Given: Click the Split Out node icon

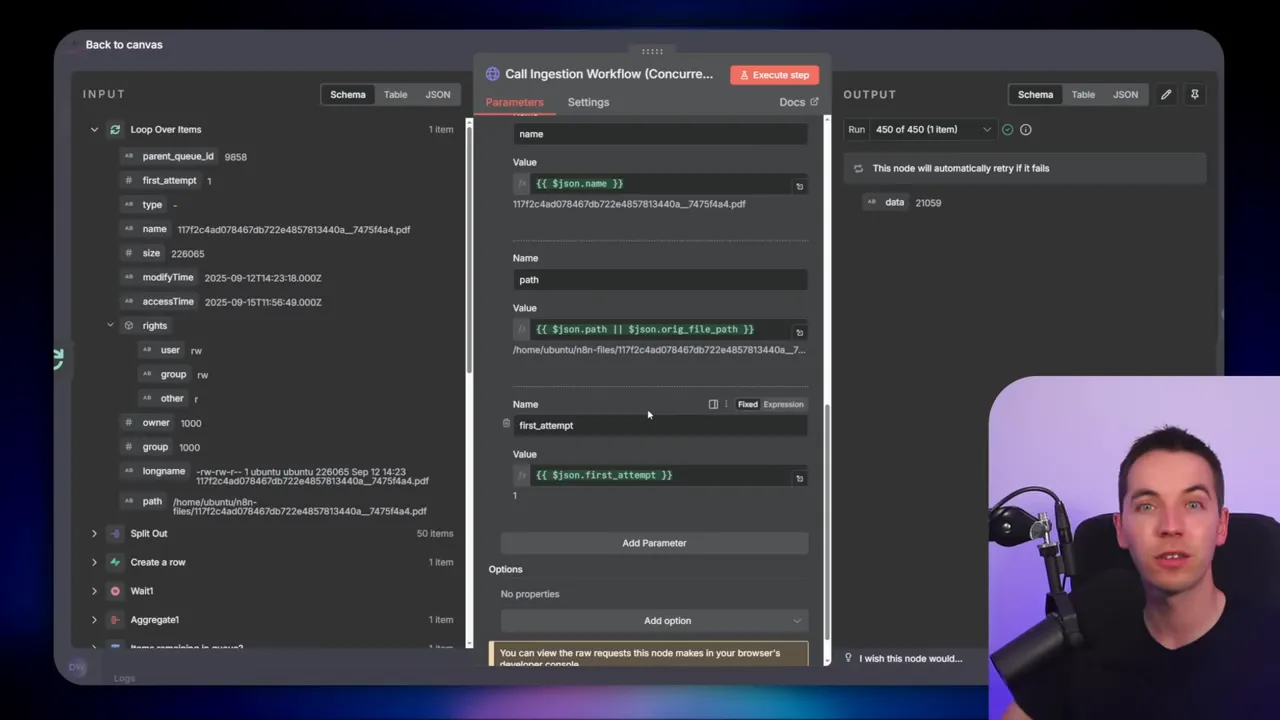Looking at the screenshot, I should click(x=115, y=533).
